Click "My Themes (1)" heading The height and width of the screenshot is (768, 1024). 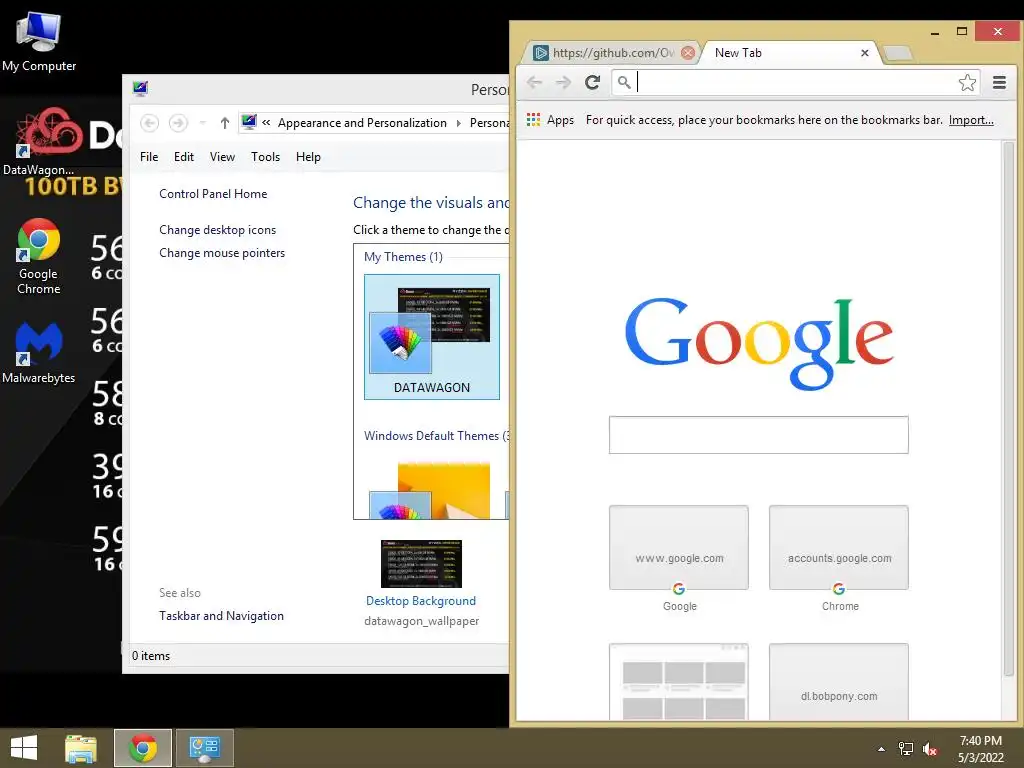[403, 257]
